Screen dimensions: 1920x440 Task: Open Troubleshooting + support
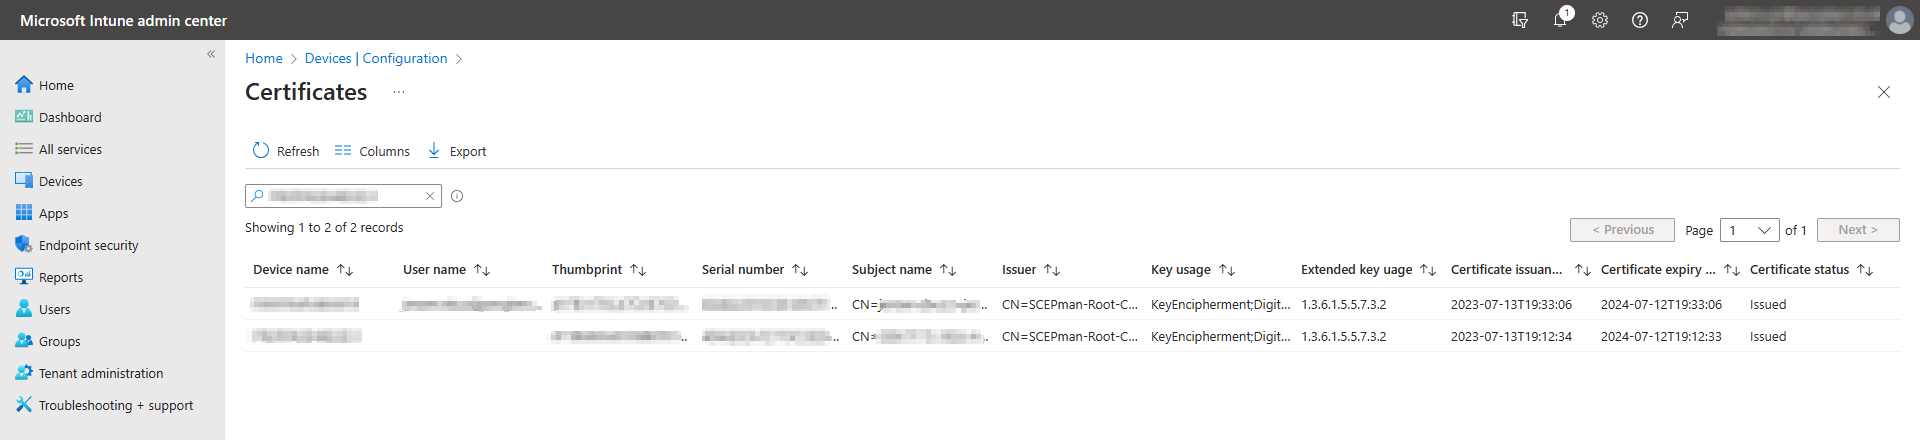(115, 405)
